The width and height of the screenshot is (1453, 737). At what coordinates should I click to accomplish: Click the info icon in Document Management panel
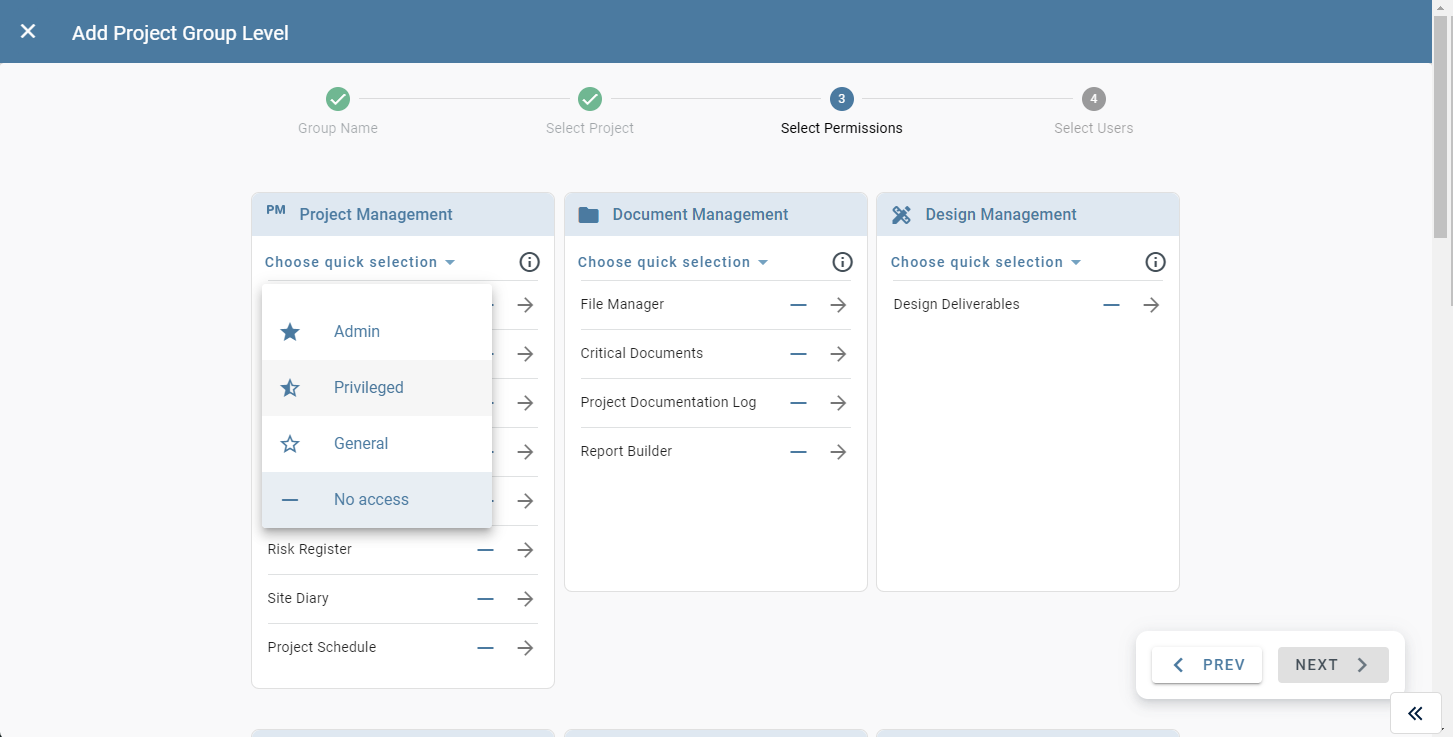click(x=842, y=262)
